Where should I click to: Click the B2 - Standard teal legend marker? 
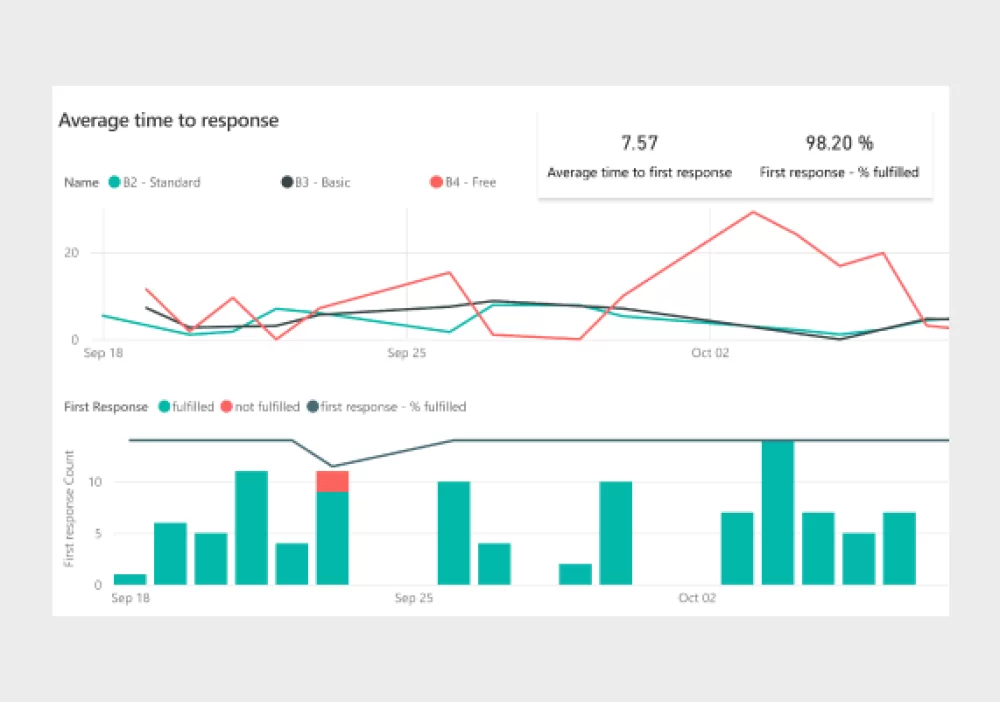point(114,182)
